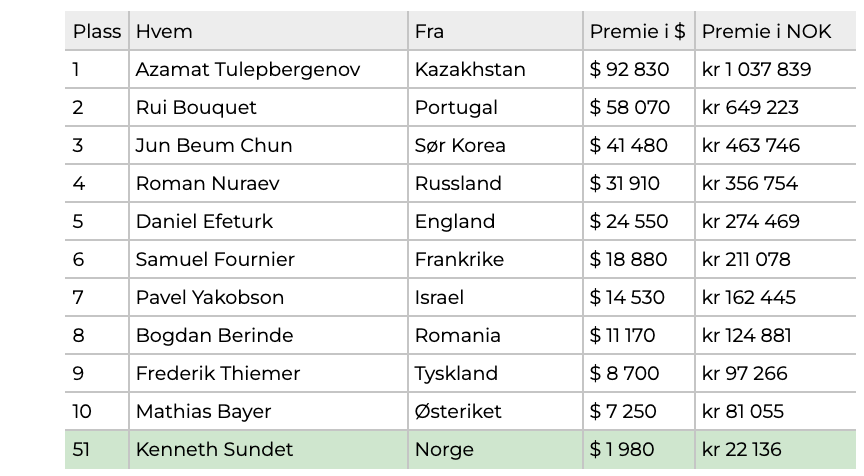Click the Fra column header
Viewport: 864px width, 476px height.
click(x=429, y=31)
